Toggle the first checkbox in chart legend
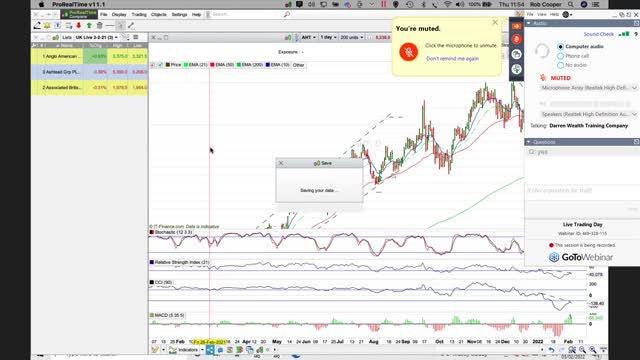 coord(152,65)
